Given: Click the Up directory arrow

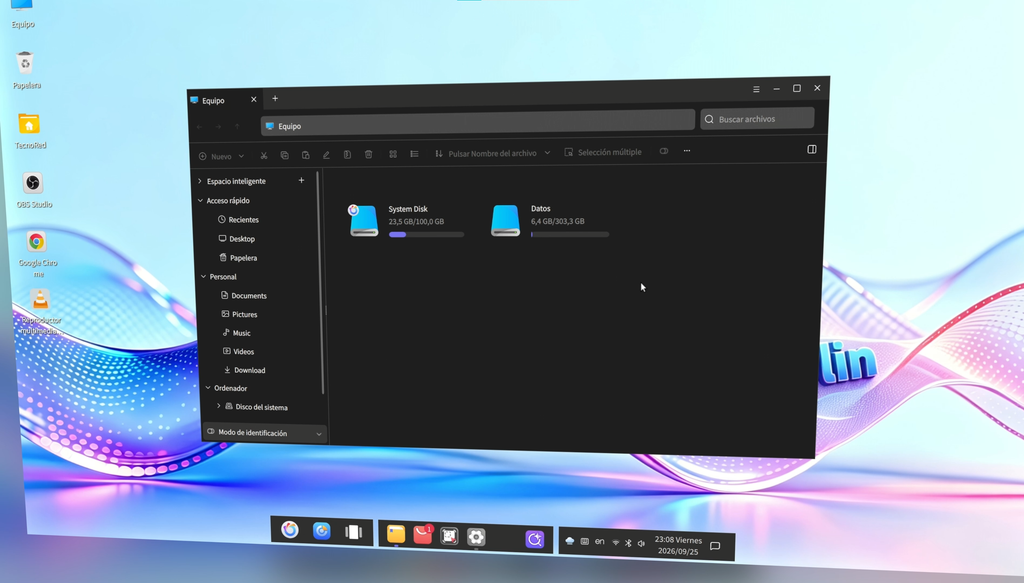Looking at the screenshot, I should pos(238,126).
